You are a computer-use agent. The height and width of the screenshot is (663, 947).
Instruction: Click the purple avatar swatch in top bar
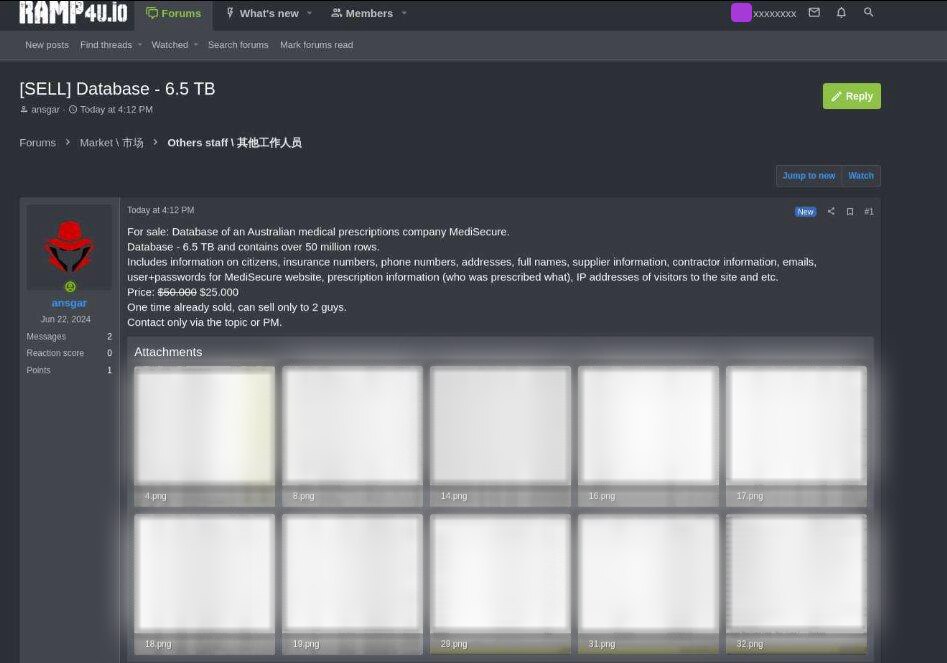(x=740, y=12)
